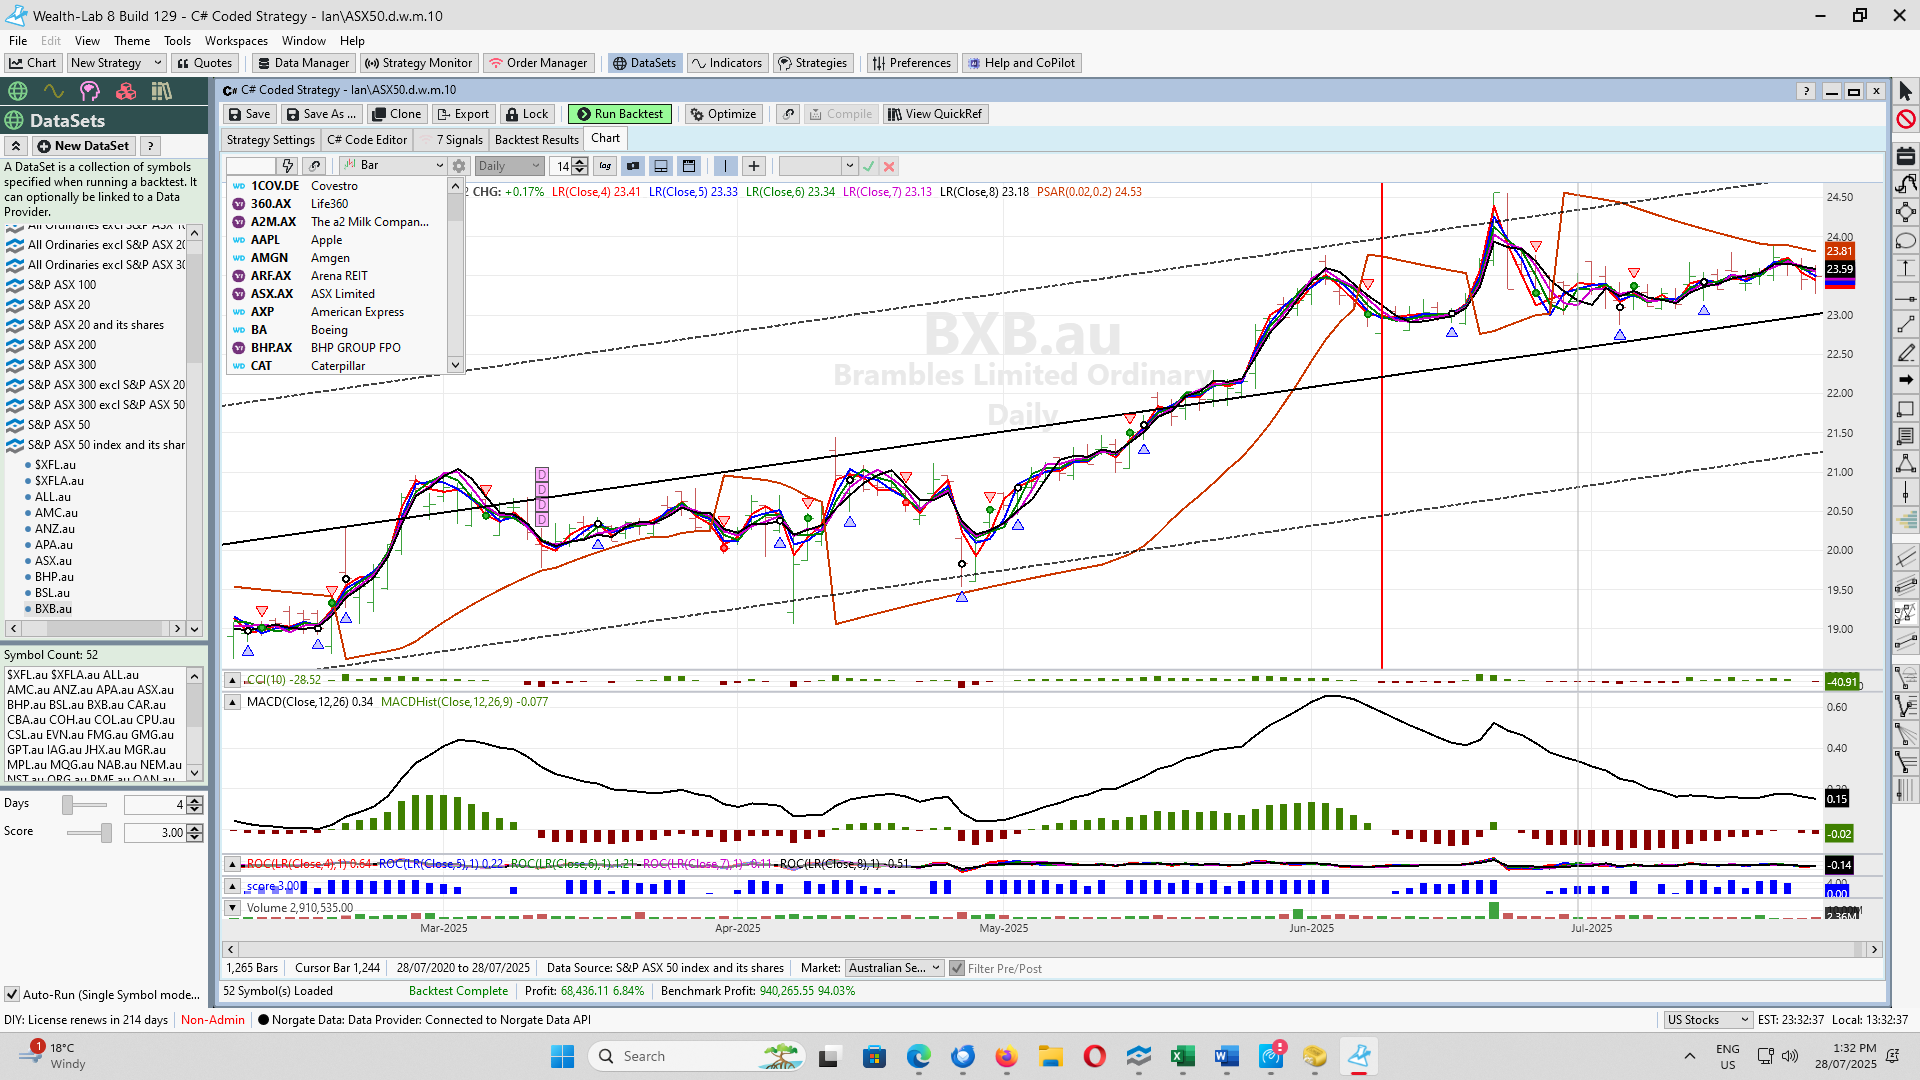The image size is (1920, 1080).
Task: Click the Lock button
Action: 526,114
